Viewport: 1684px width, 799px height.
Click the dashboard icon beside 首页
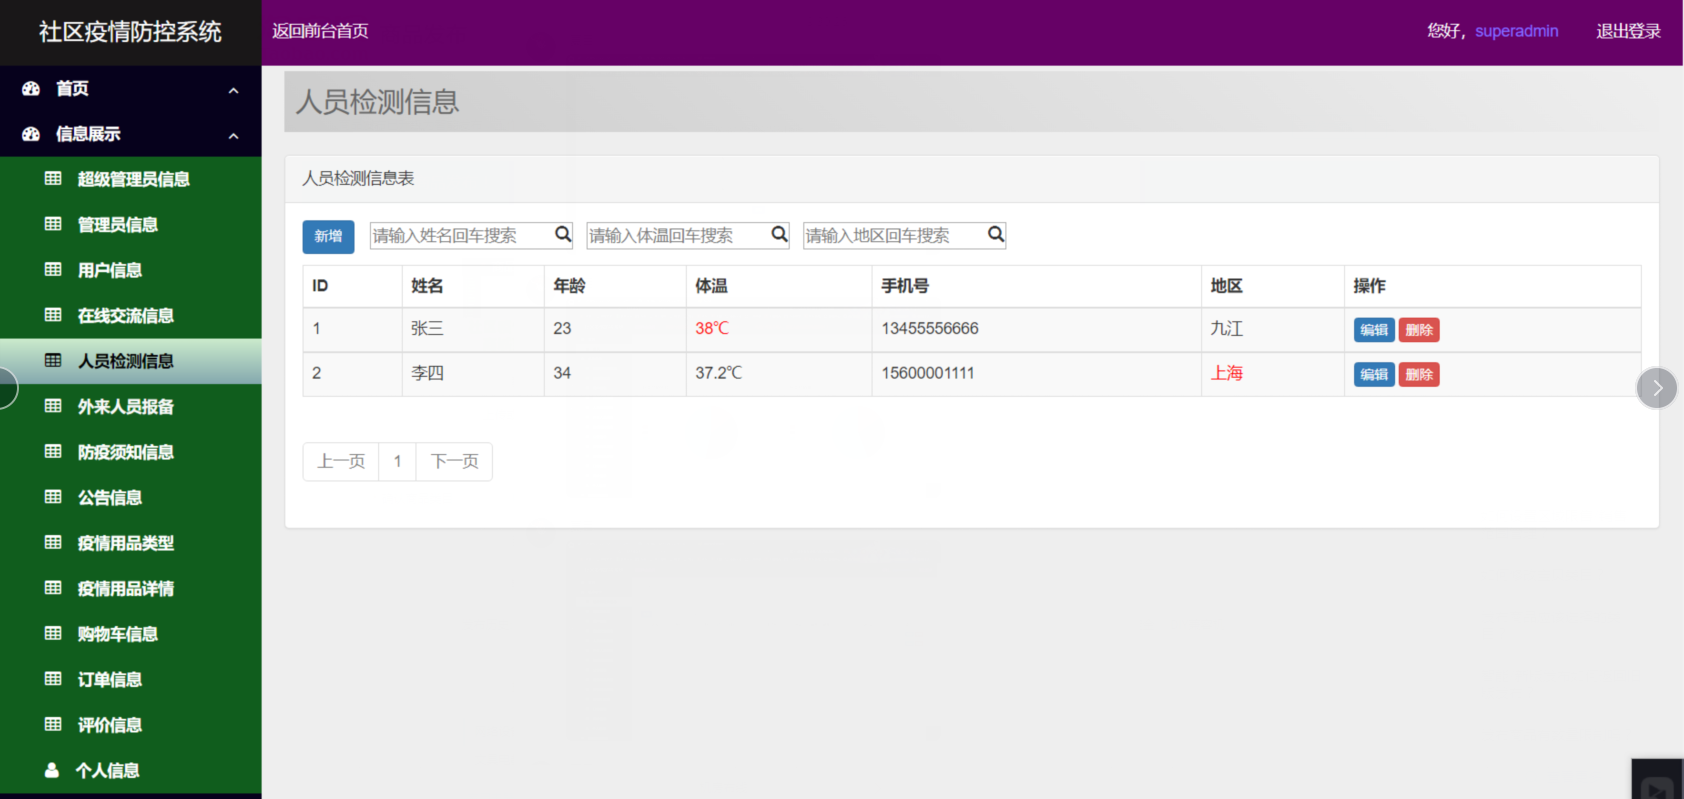[31, 89]
